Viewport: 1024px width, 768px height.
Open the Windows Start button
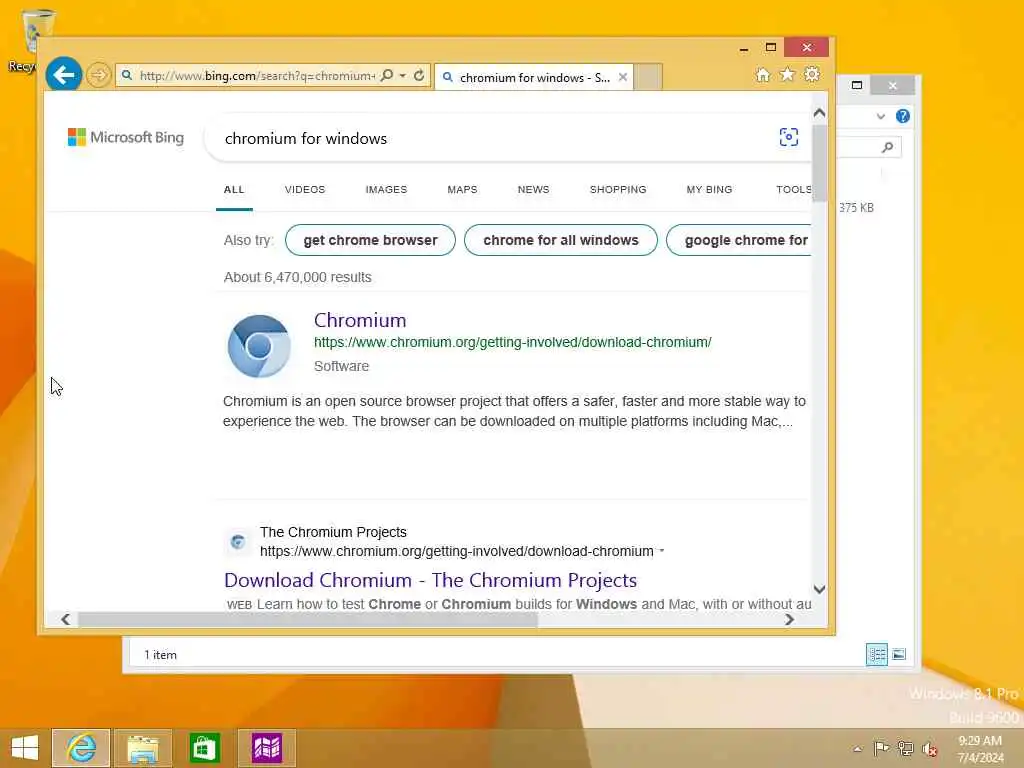[25, 748]
